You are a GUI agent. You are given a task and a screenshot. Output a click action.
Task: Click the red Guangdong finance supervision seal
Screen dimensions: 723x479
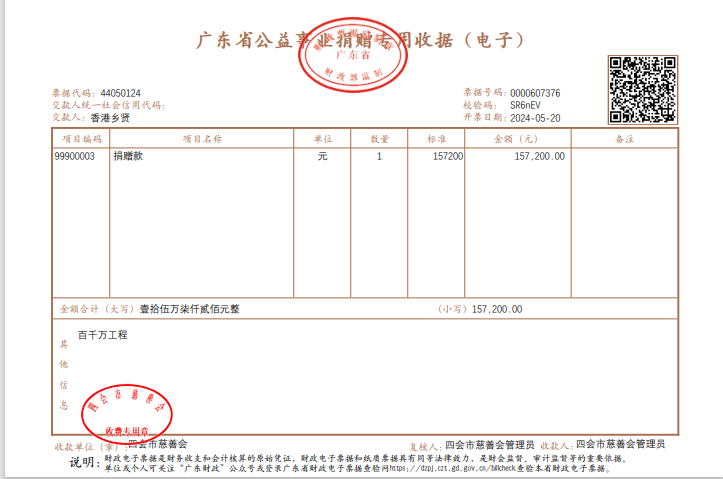(x=353, y=55)
